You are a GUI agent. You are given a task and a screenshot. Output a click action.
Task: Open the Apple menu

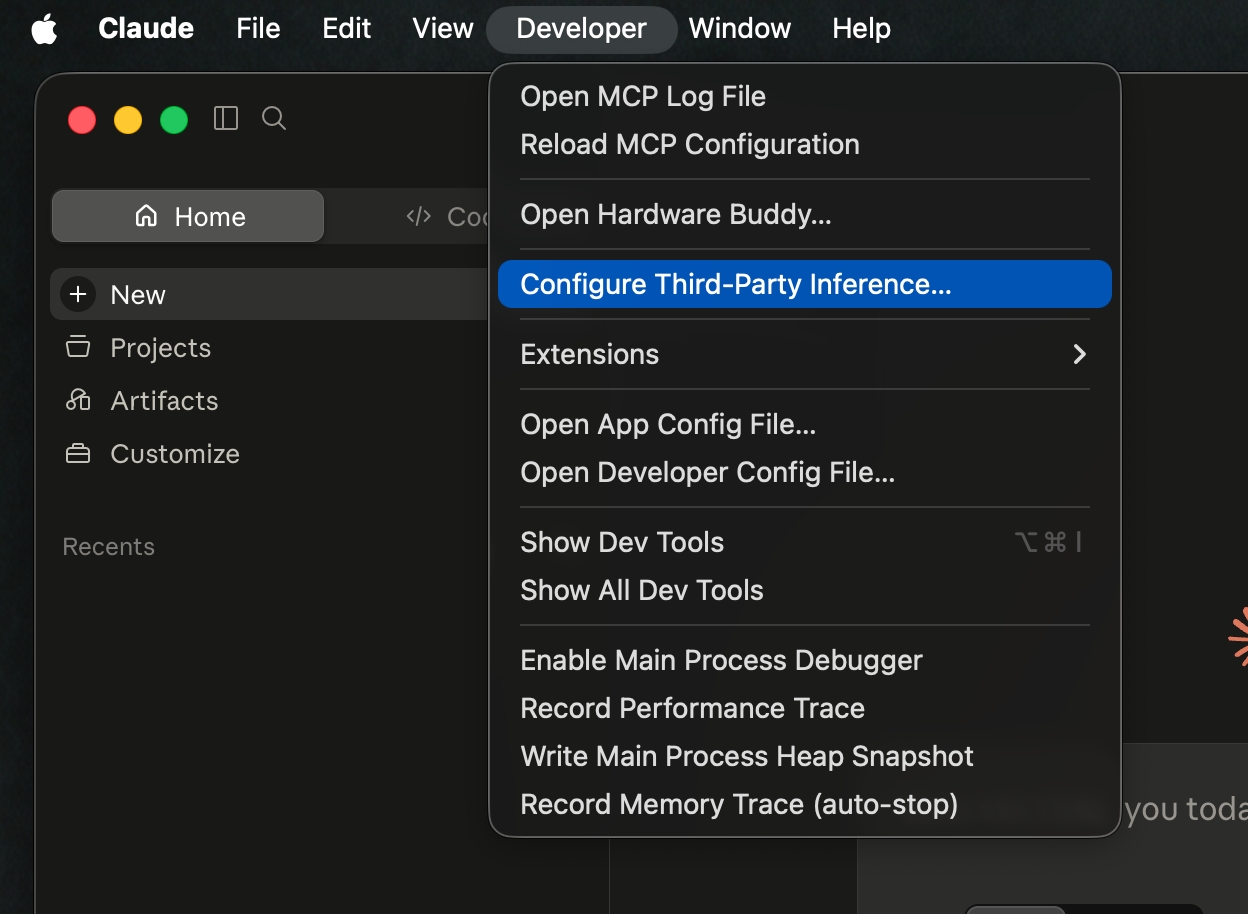[x=44, y=29]
